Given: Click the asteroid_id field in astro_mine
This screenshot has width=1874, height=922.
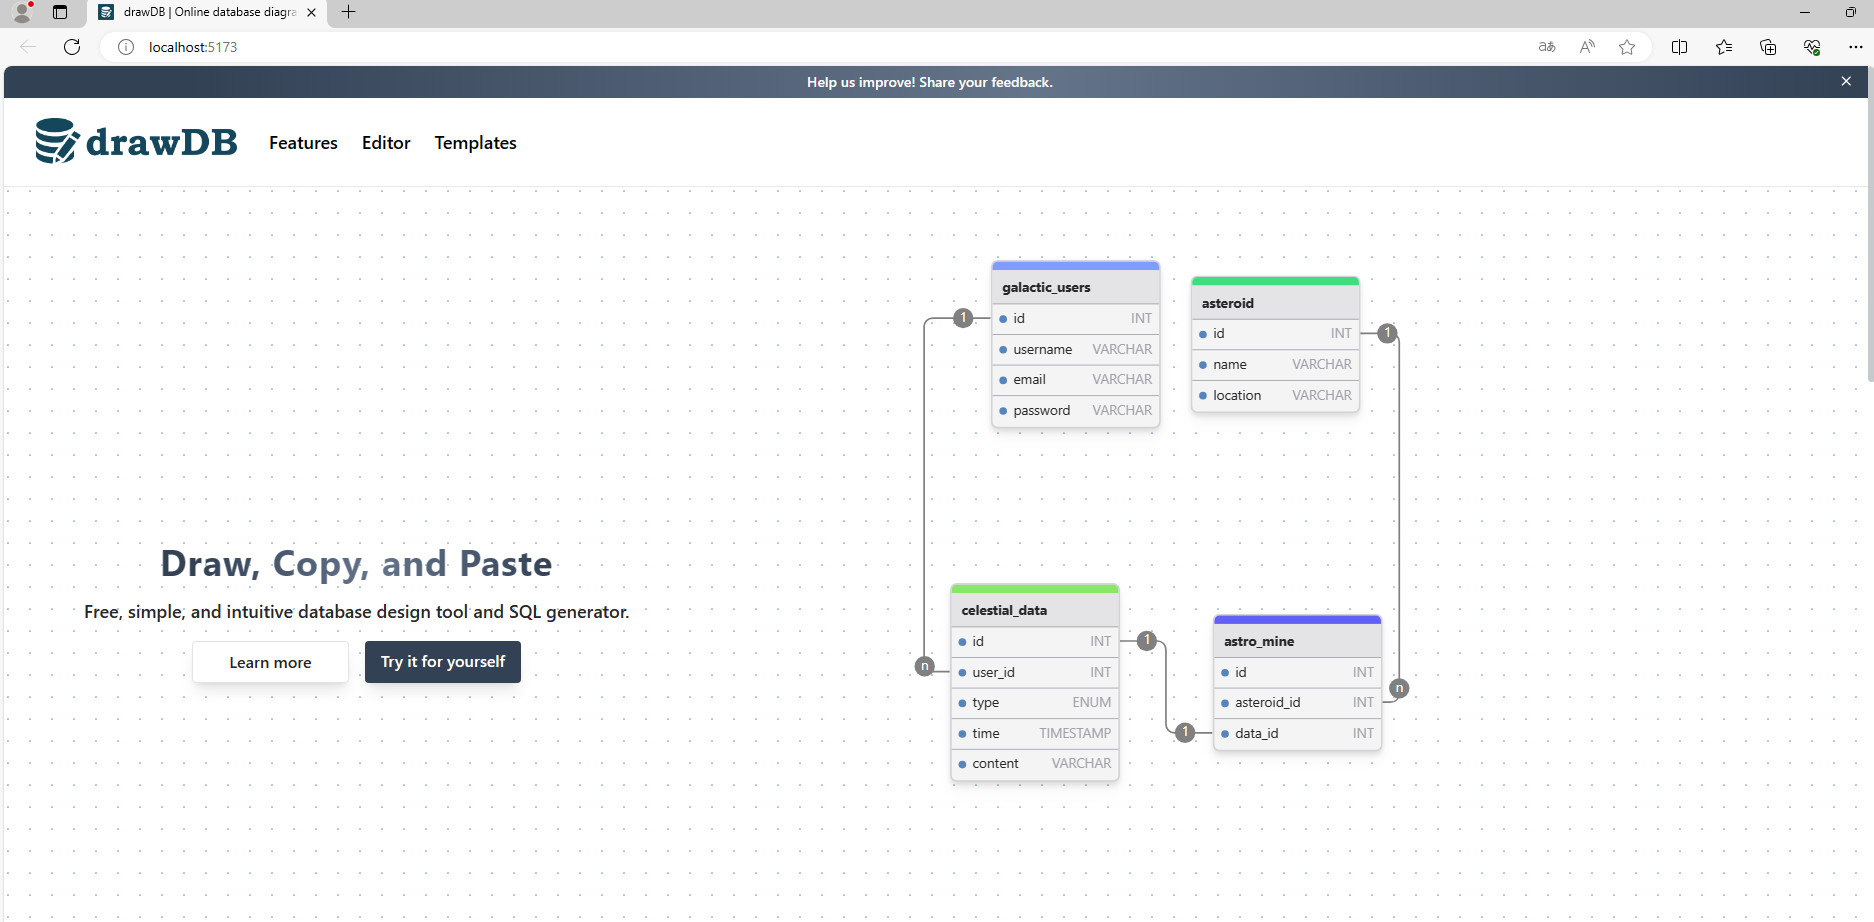Looking at the screenshot, I should tap(1298, 702).
